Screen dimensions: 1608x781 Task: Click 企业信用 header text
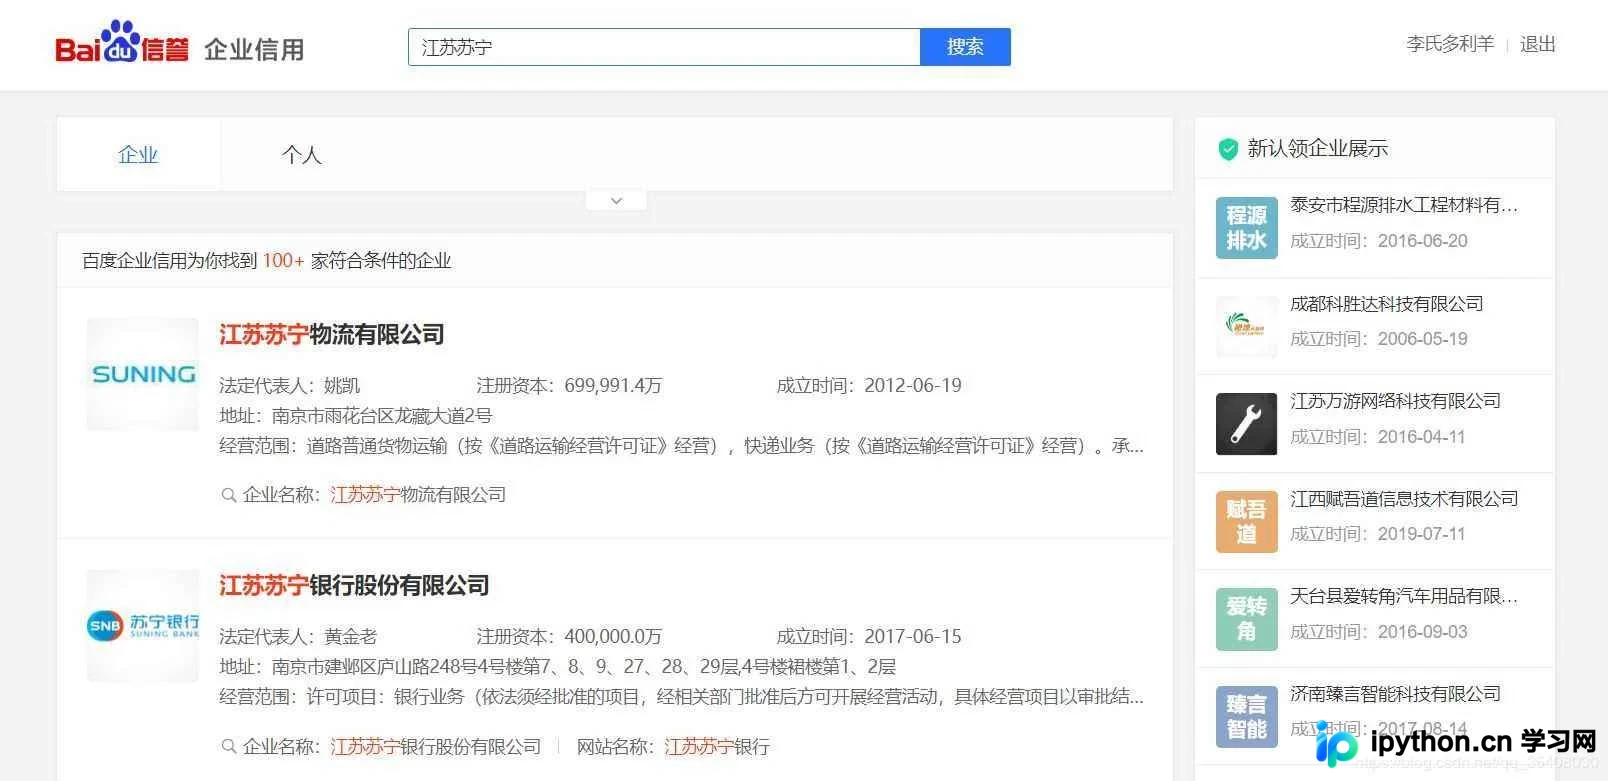254,49
